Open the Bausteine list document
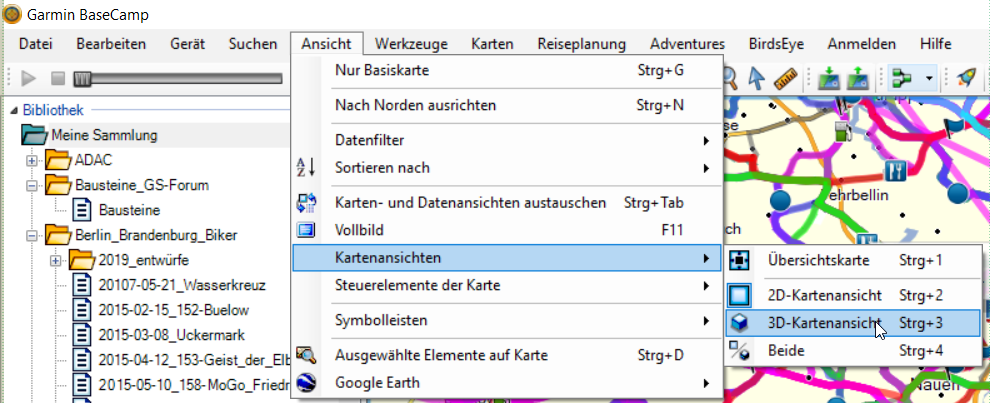The image size is (990, 403). pos(129,210)
